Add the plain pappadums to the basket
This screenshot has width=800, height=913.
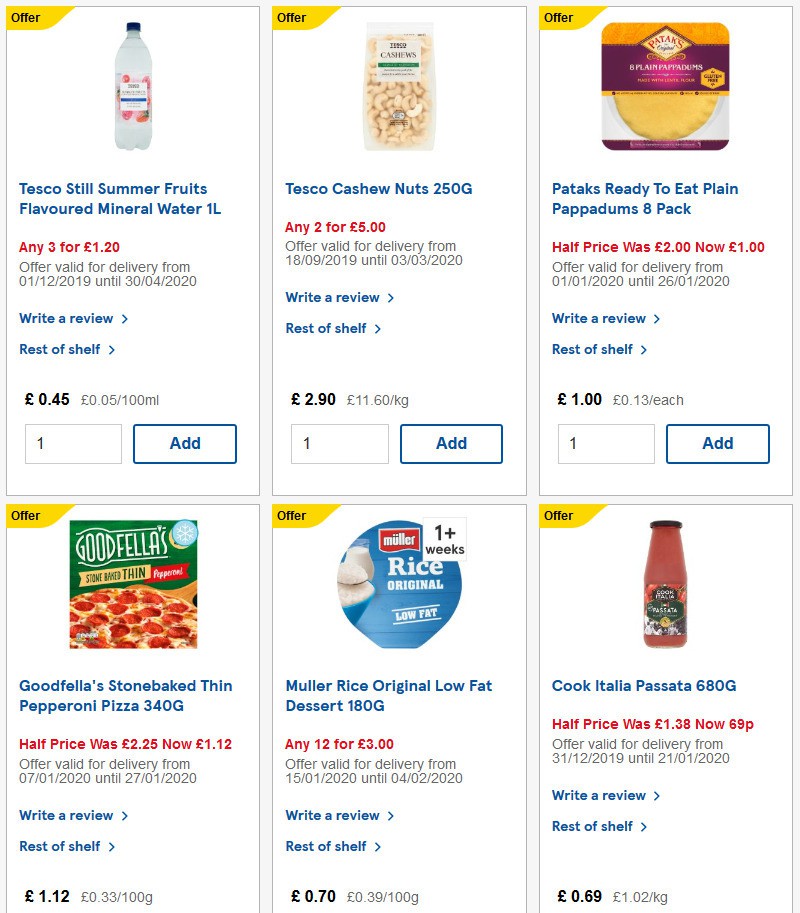(x=718, y=443)
